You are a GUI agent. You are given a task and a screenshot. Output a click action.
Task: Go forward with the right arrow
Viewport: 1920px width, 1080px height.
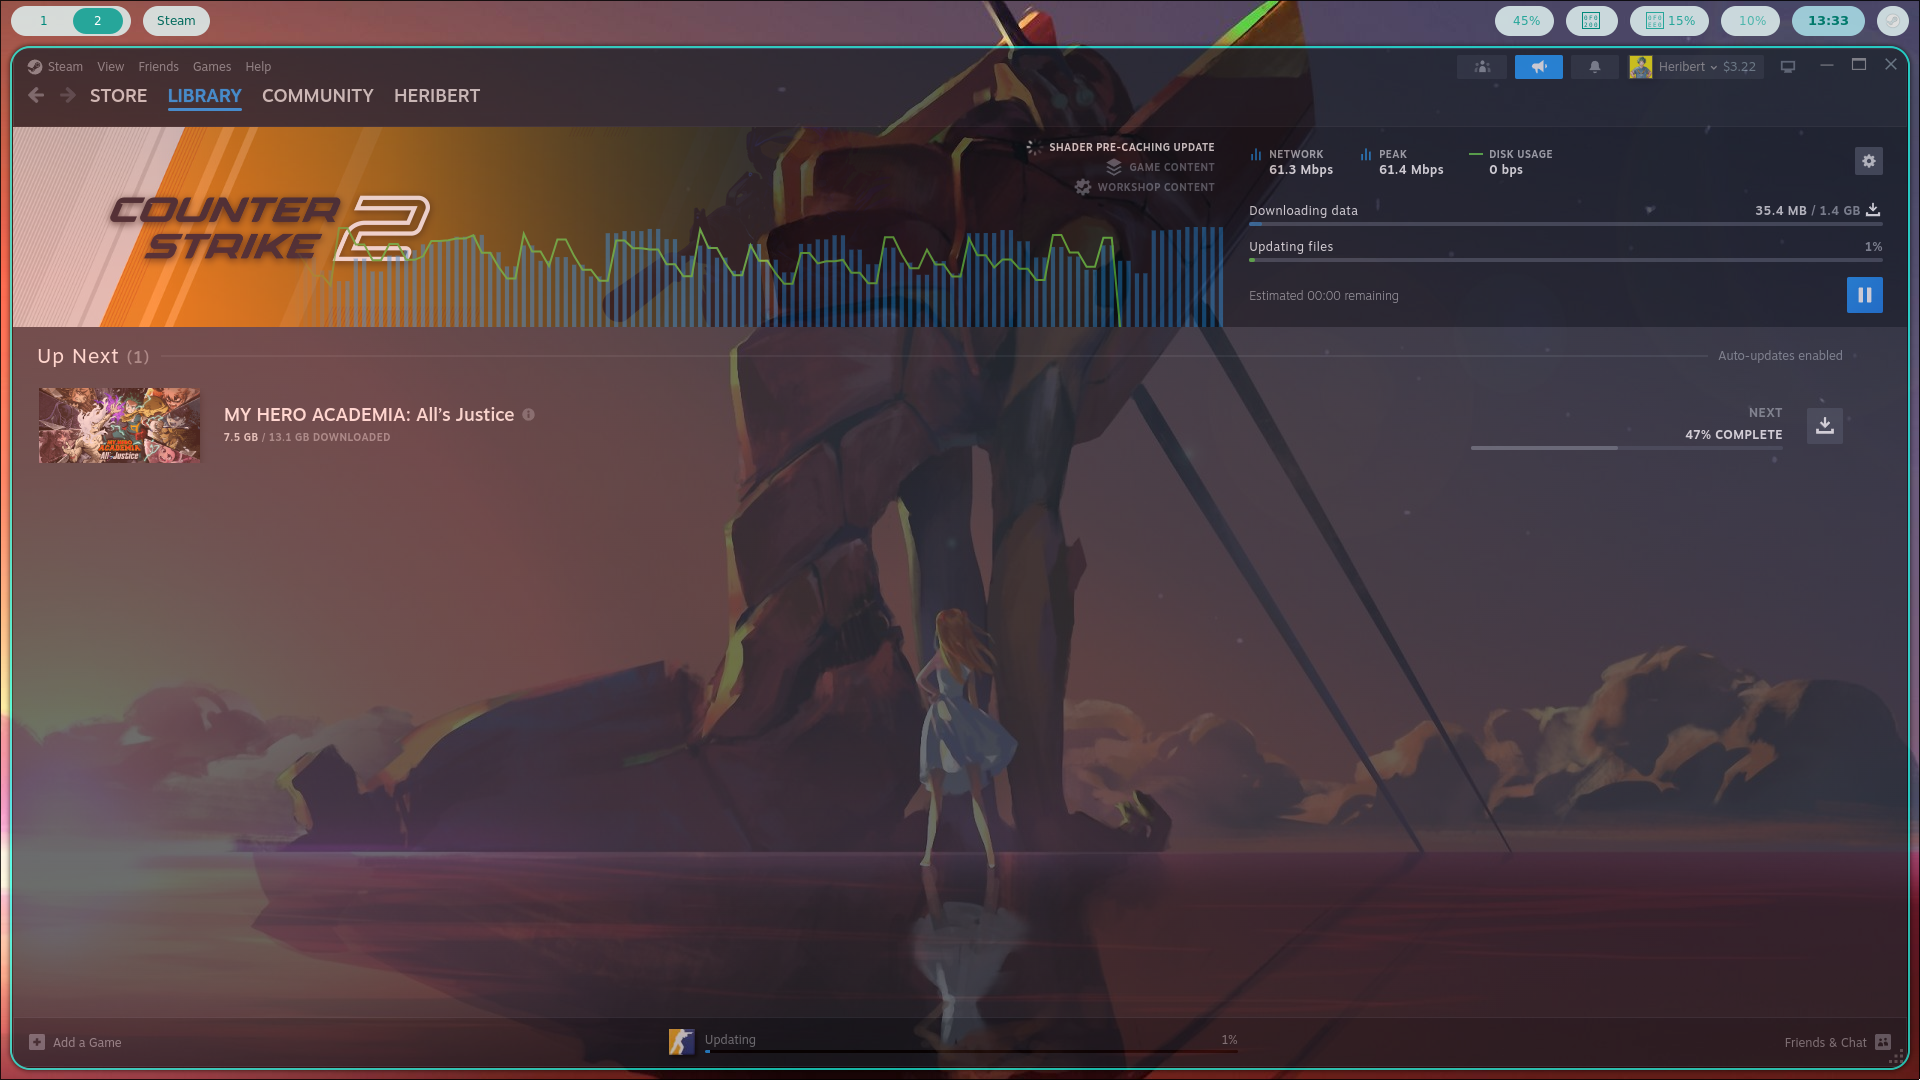[x=68, y=95]
